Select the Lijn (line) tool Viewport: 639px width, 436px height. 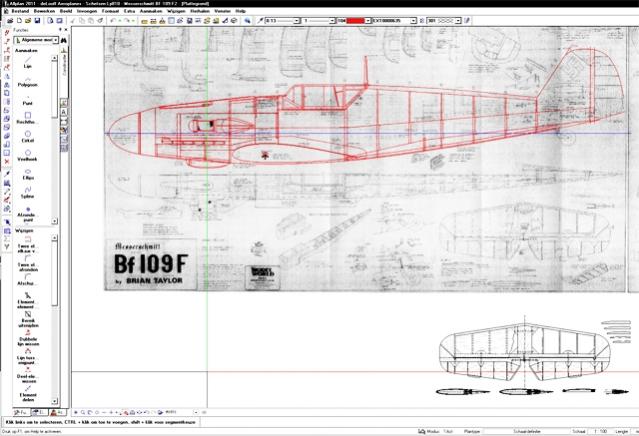click(x=27, y=62)
